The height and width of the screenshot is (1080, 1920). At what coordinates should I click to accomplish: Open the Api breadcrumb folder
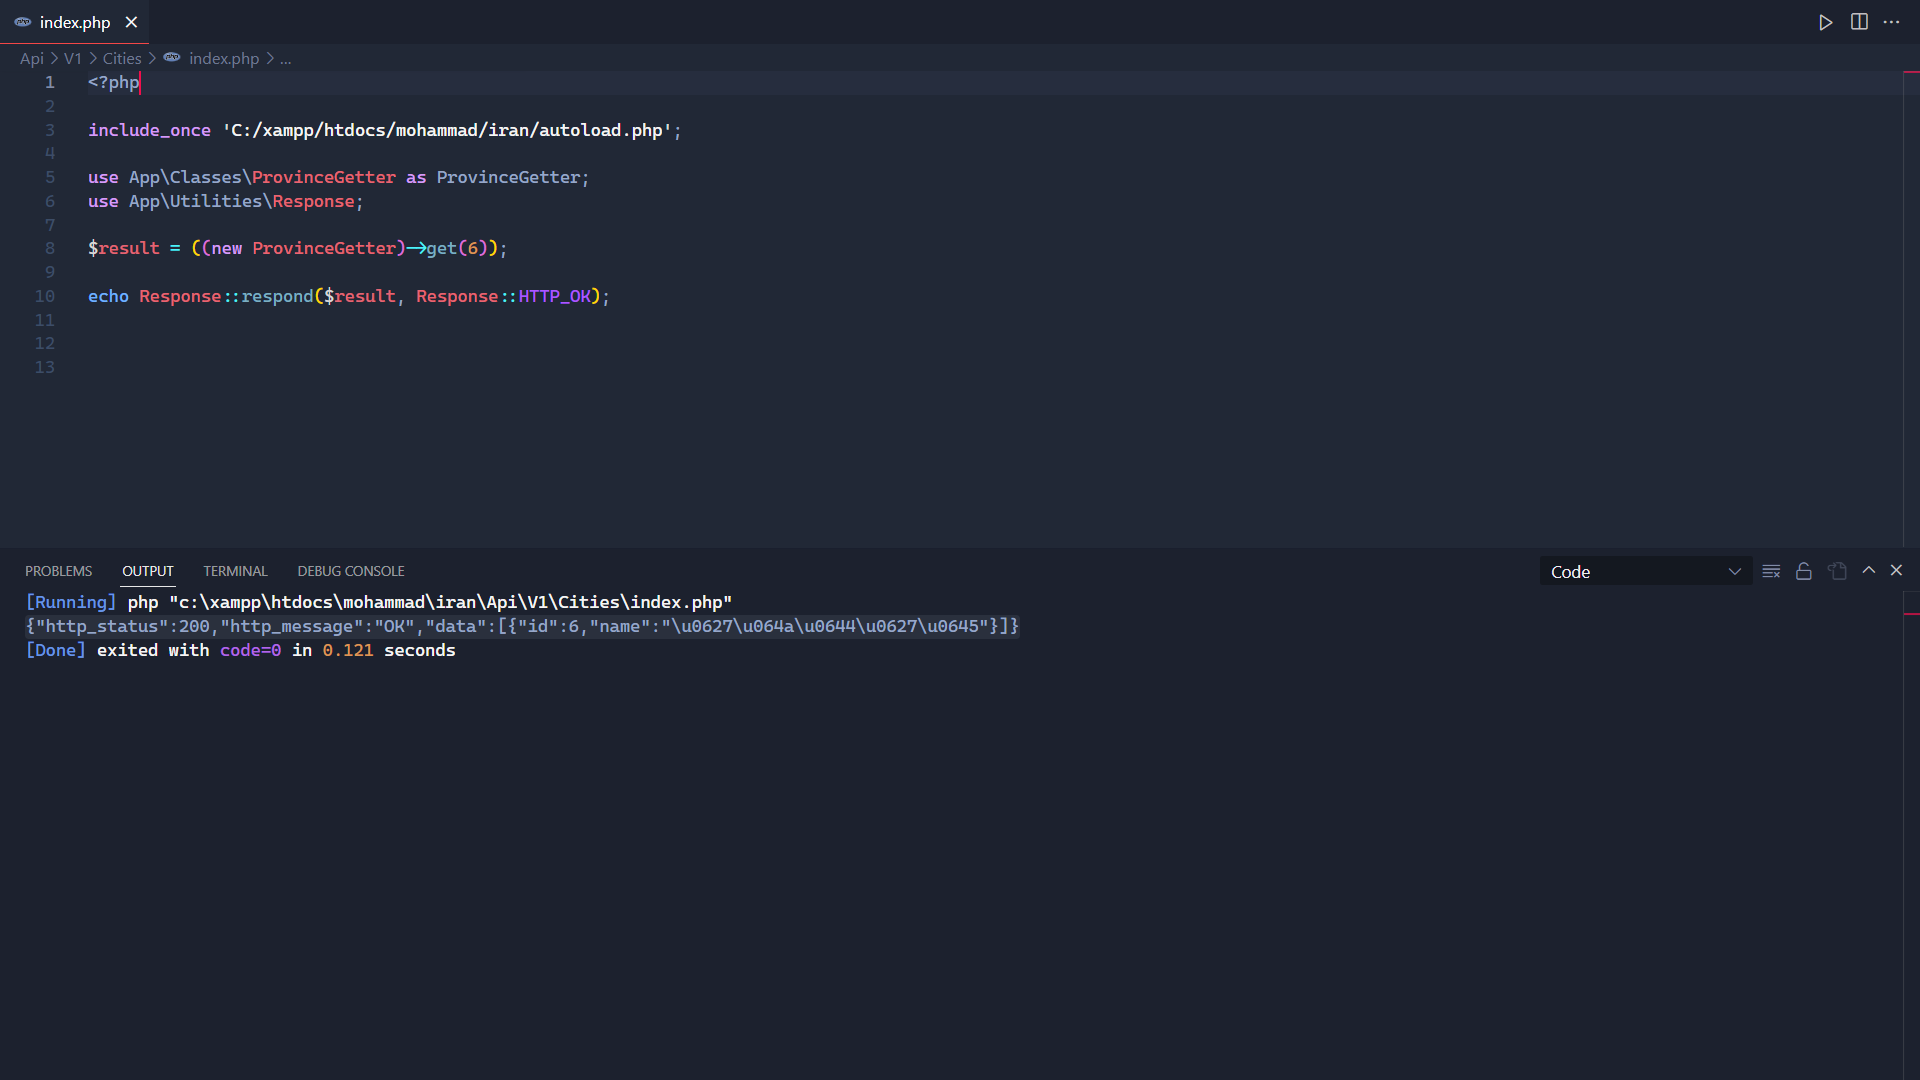(x=32, y=58)
